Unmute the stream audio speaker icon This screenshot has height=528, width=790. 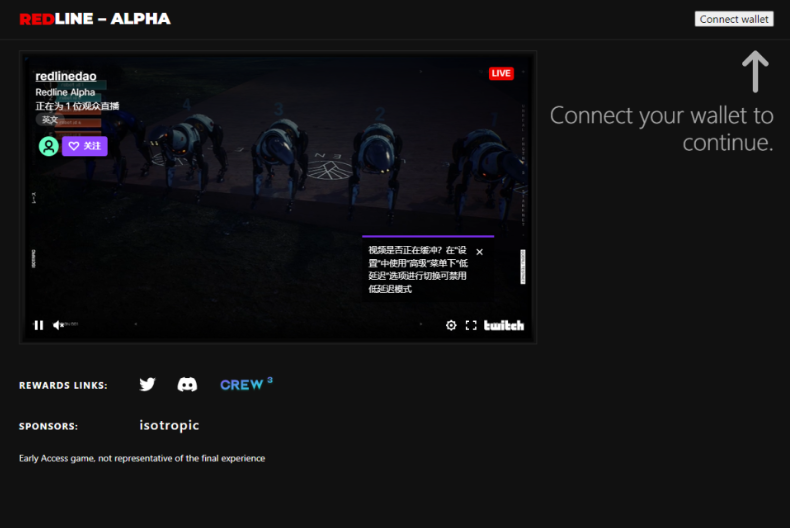pos(58,325)
